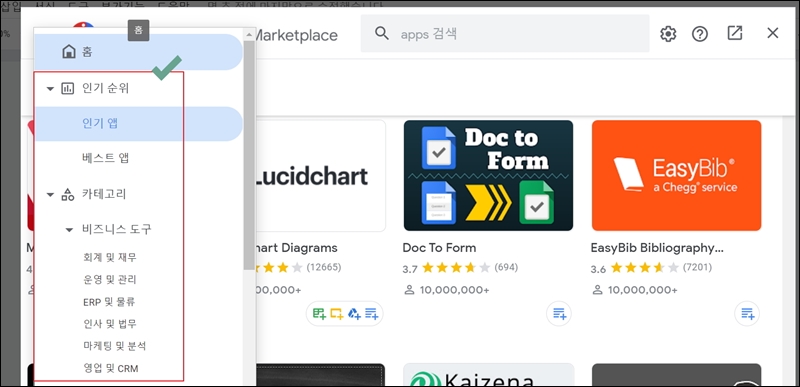Open the EasyBib thumbnail
Image resolution: width=800 pixels, height=387 pixels.
point(677,176)
